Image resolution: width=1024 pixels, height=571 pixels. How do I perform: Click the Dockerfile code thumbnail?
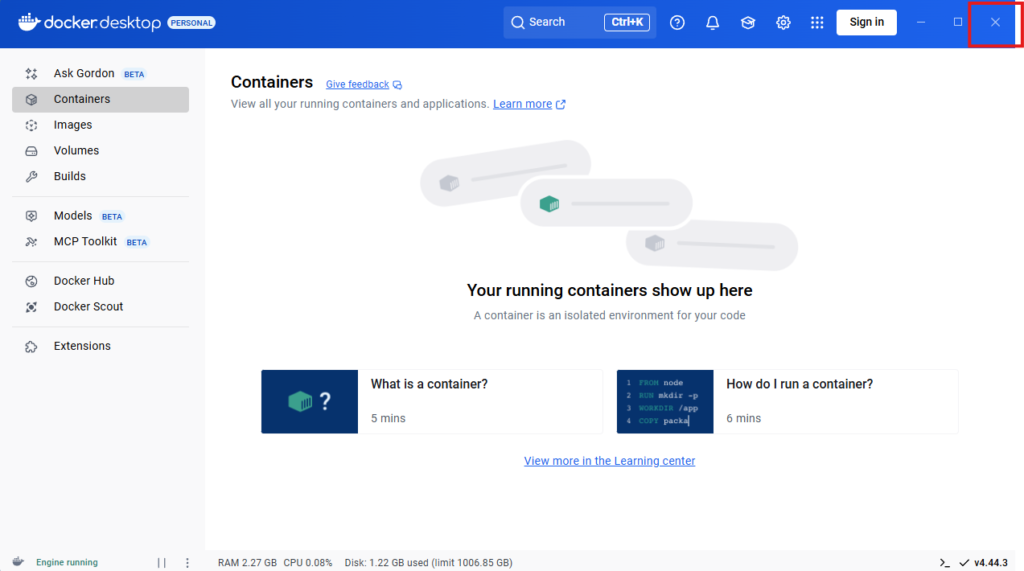(x=665, y=402)
